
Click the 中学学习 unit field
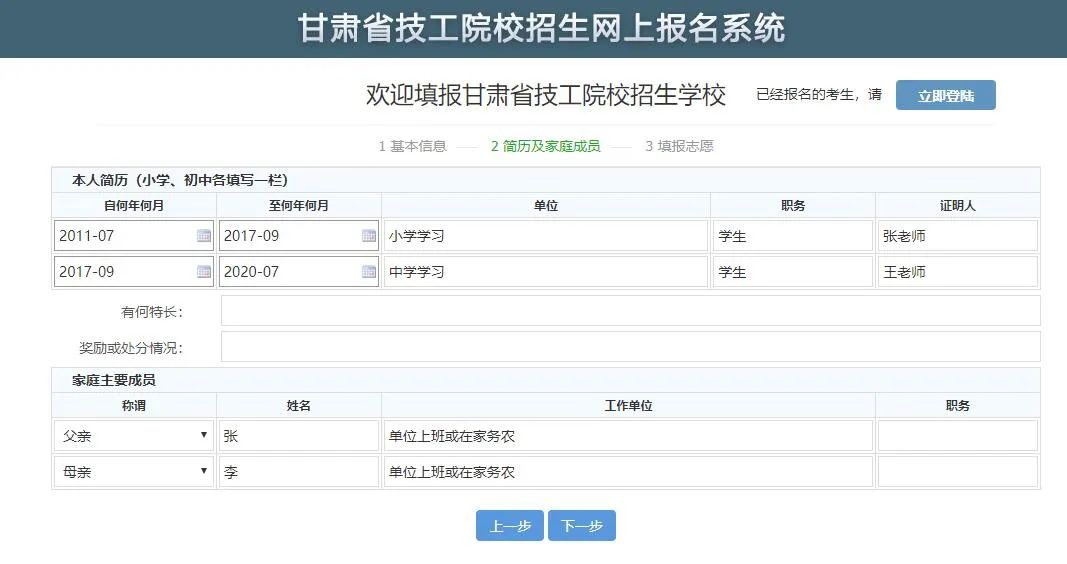(545, 272)
